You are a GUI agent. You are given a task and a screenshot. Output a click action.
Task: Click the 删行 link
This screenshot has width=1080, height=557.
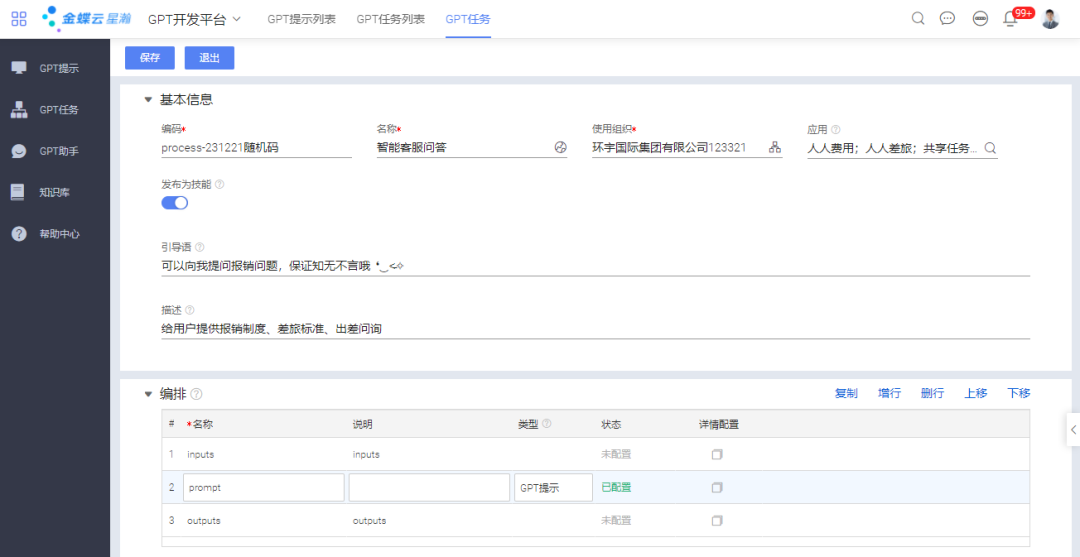coord(933,393)
